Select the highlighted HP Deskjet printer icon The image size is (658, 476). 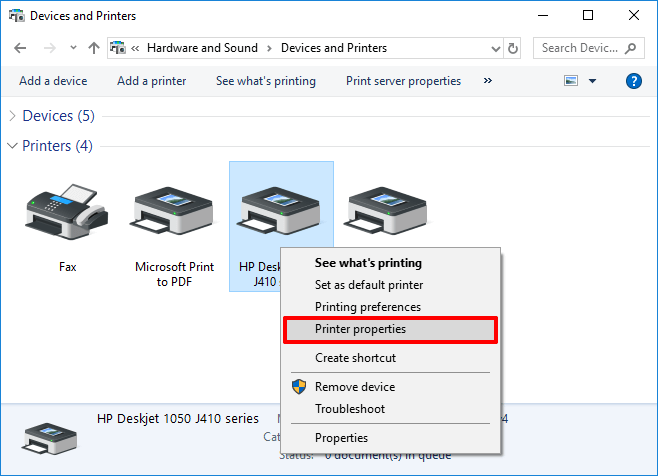pyautogui.click(x=279, y=210)
